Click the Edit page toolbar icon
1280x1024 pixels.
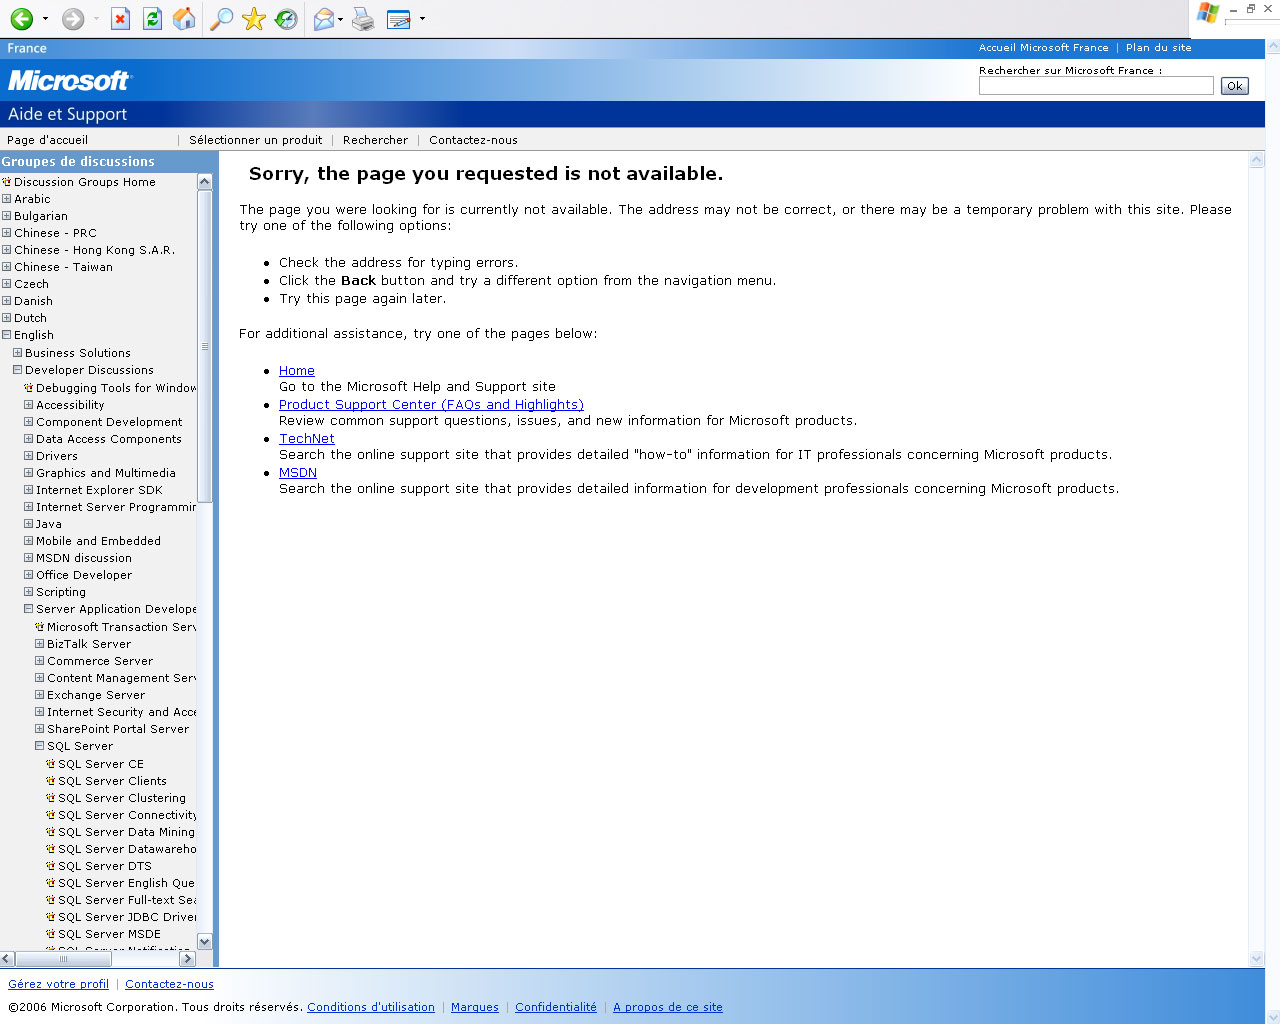(x=398, y=19)
